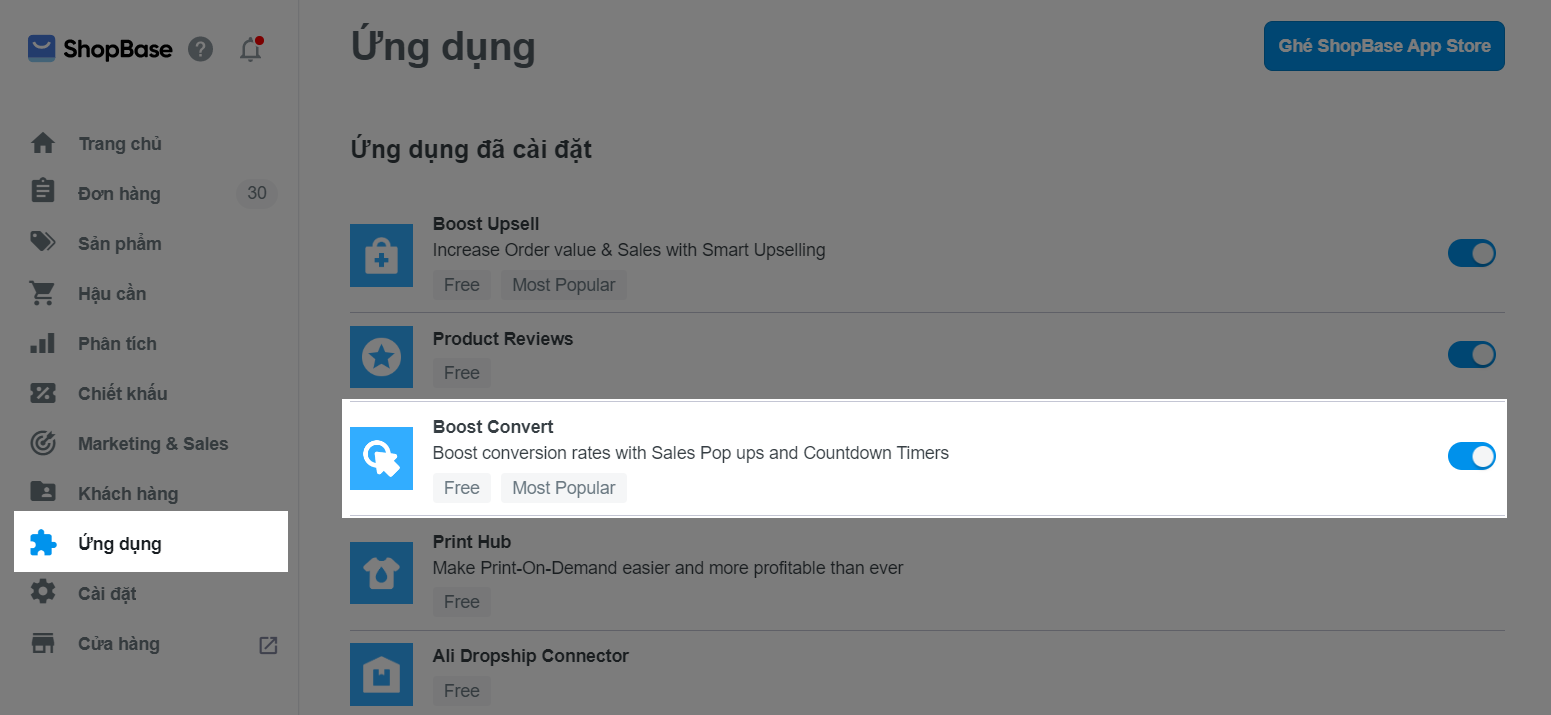This screenshot has height=715, width=1551.
Task: Click the Print Hub shirt icon
Action: pyautogui.click(x=381, y=573)
